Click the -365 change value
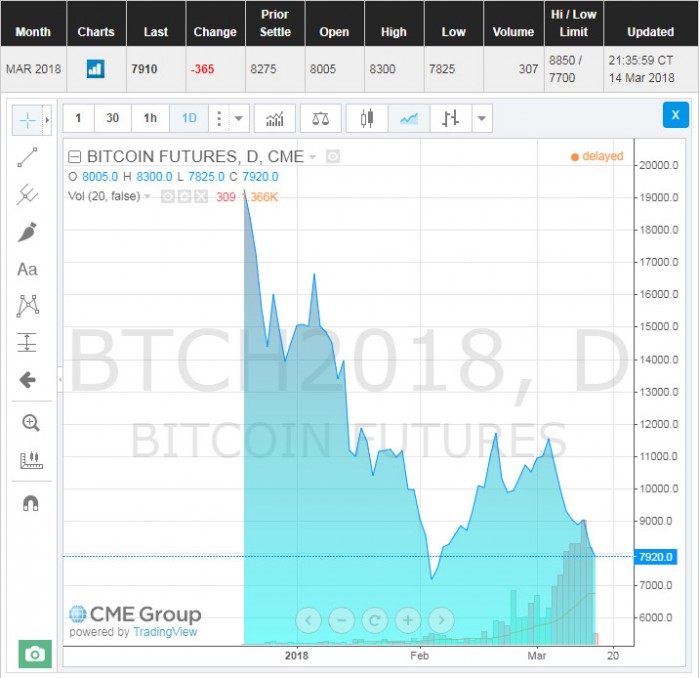 coord(203,69)
